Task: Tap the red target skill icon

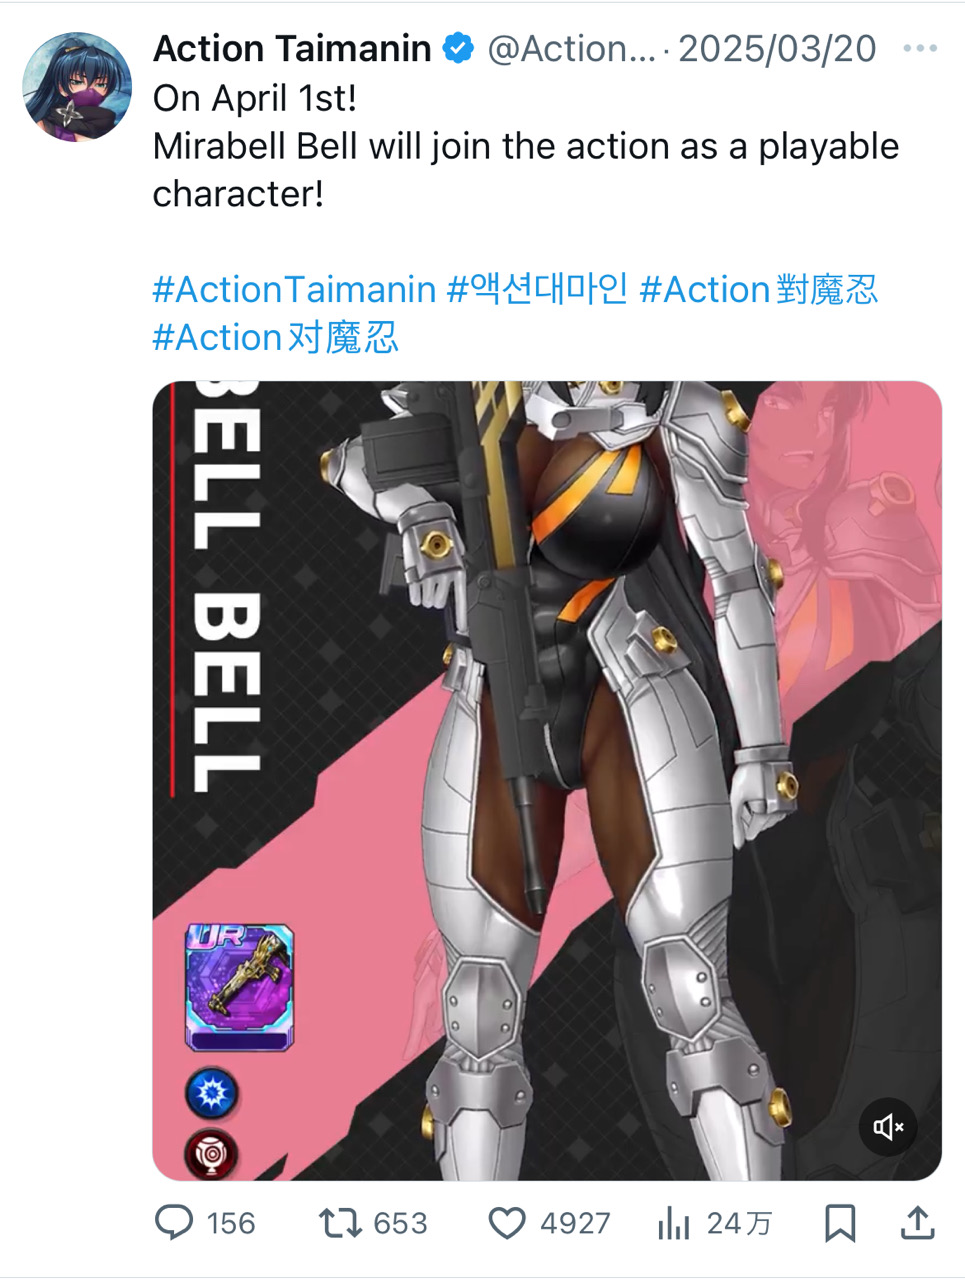Action: click(x=212, y=1155)
